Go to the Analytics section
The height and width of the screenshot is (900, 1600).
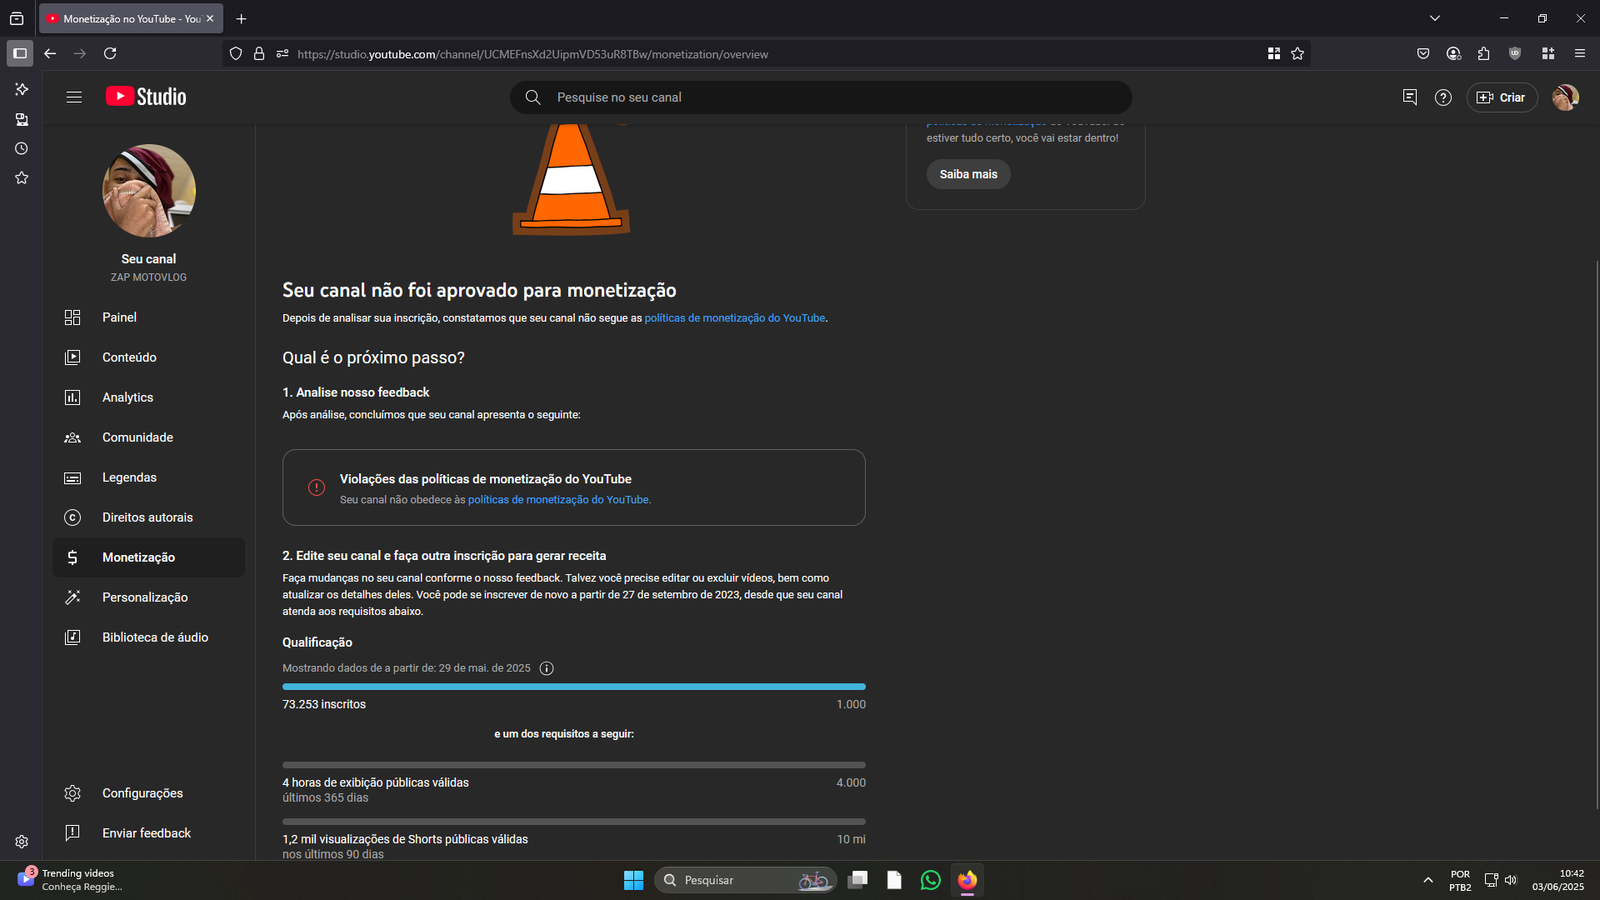coord(148,397)
